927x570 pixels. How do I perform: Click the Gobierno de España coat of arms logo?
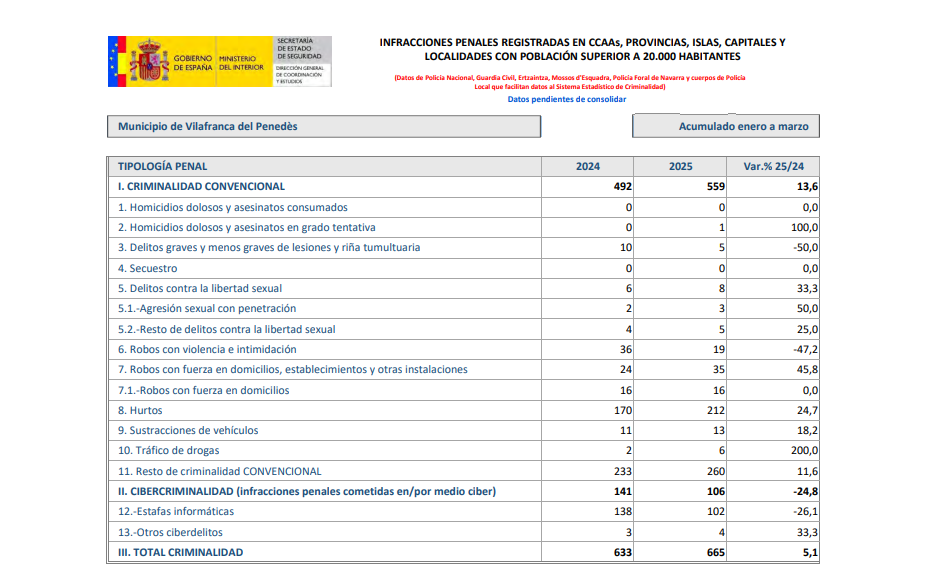pyautogui.click(x=148, y=62)
